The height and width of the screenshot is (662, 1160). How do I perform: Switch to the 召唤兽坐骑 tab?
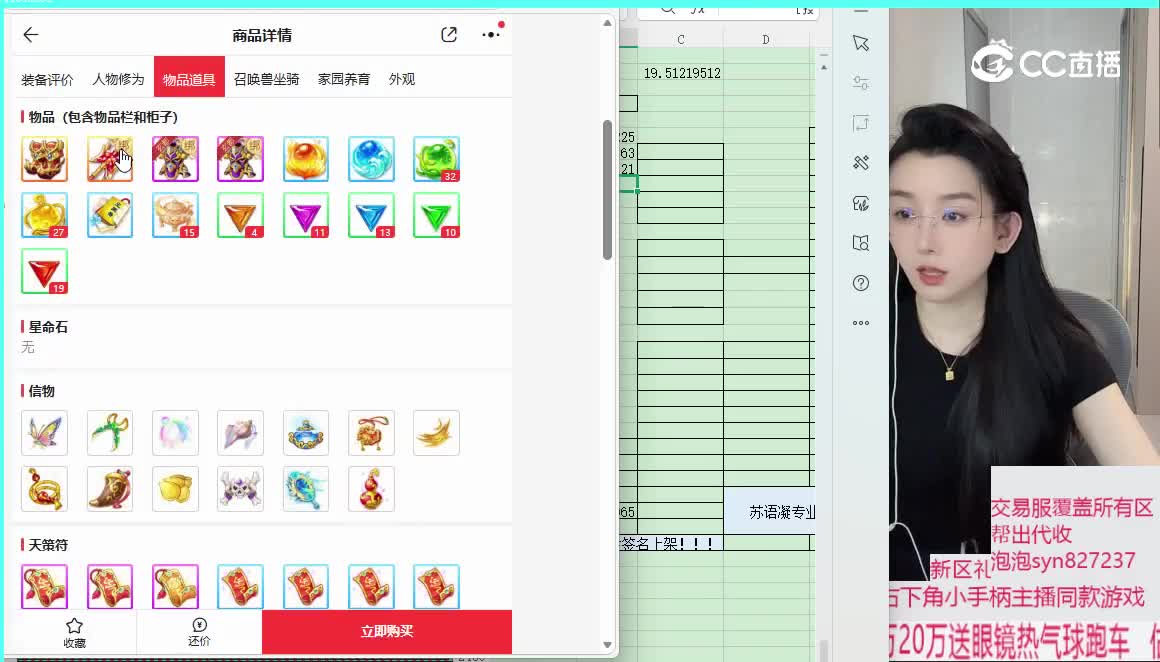tap(266, 79)
